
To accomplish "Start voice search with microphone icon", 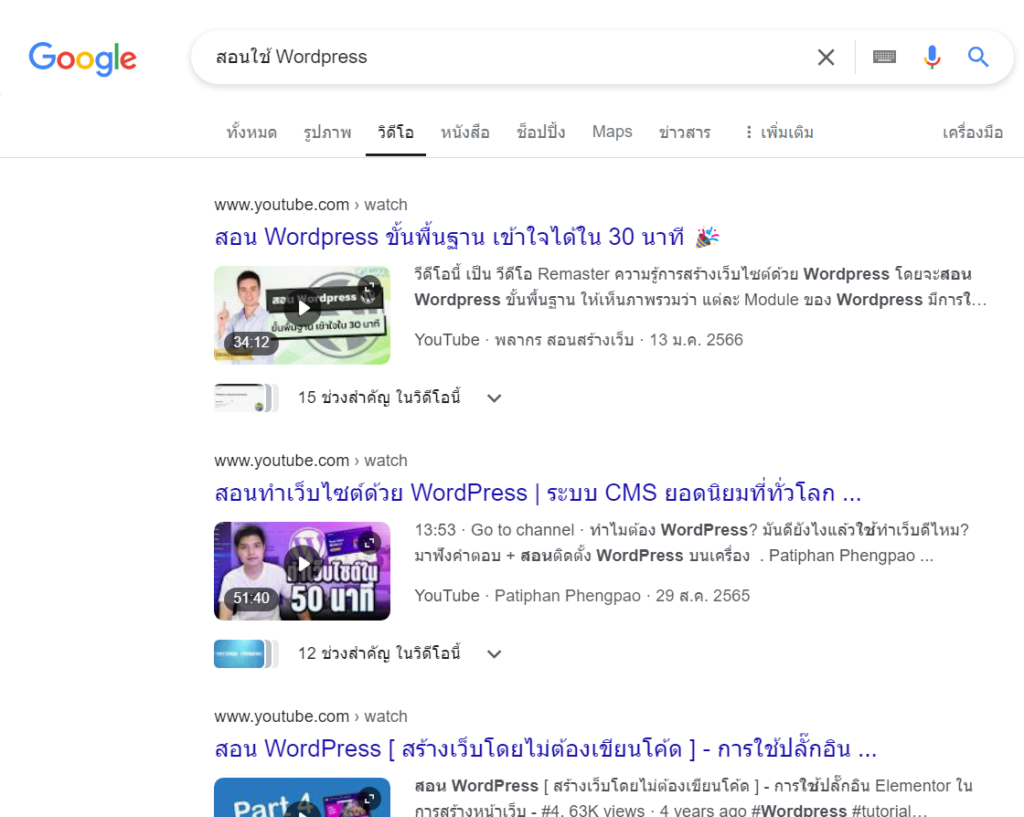I will coord(932,58).
